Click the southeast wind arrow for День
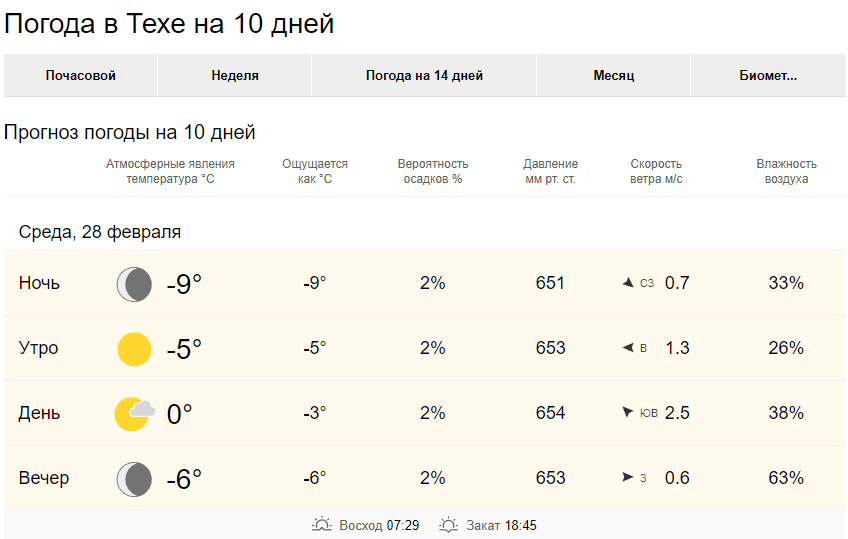 pyautogui.click(x=628, y=412)
